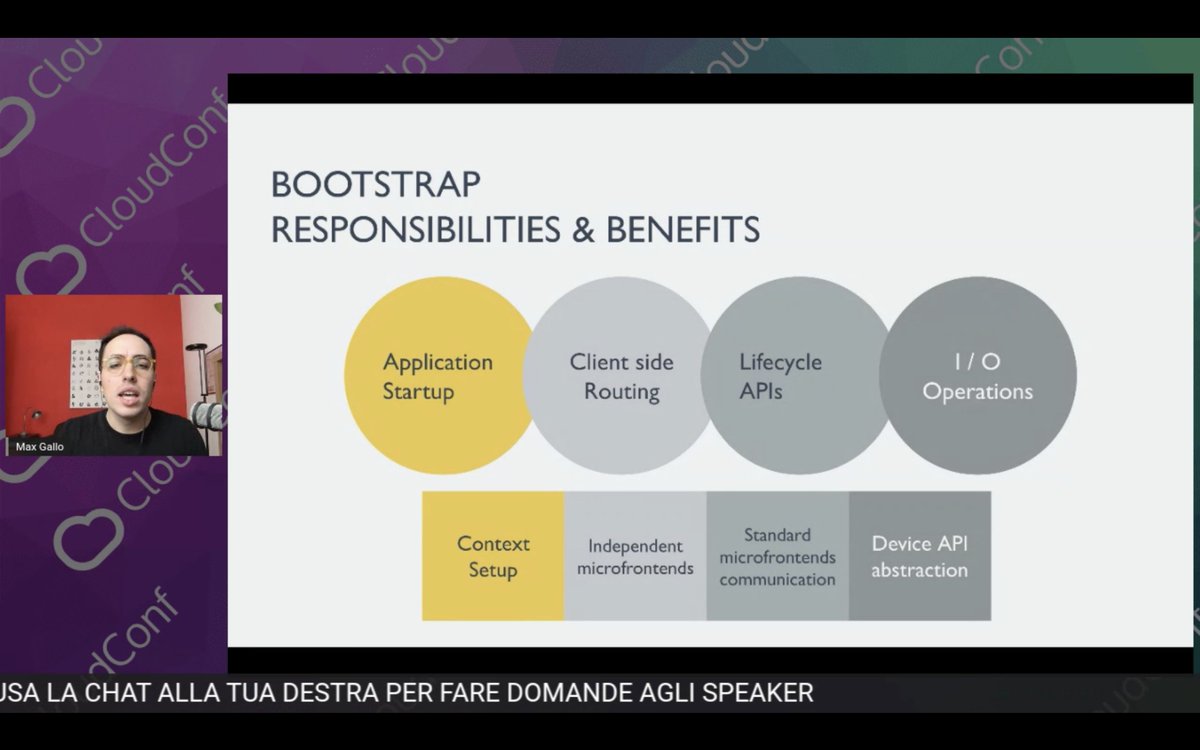Click the yellow Context Setup box
1200x750 pixels.
pyautogui.click(x=493, y=556)
